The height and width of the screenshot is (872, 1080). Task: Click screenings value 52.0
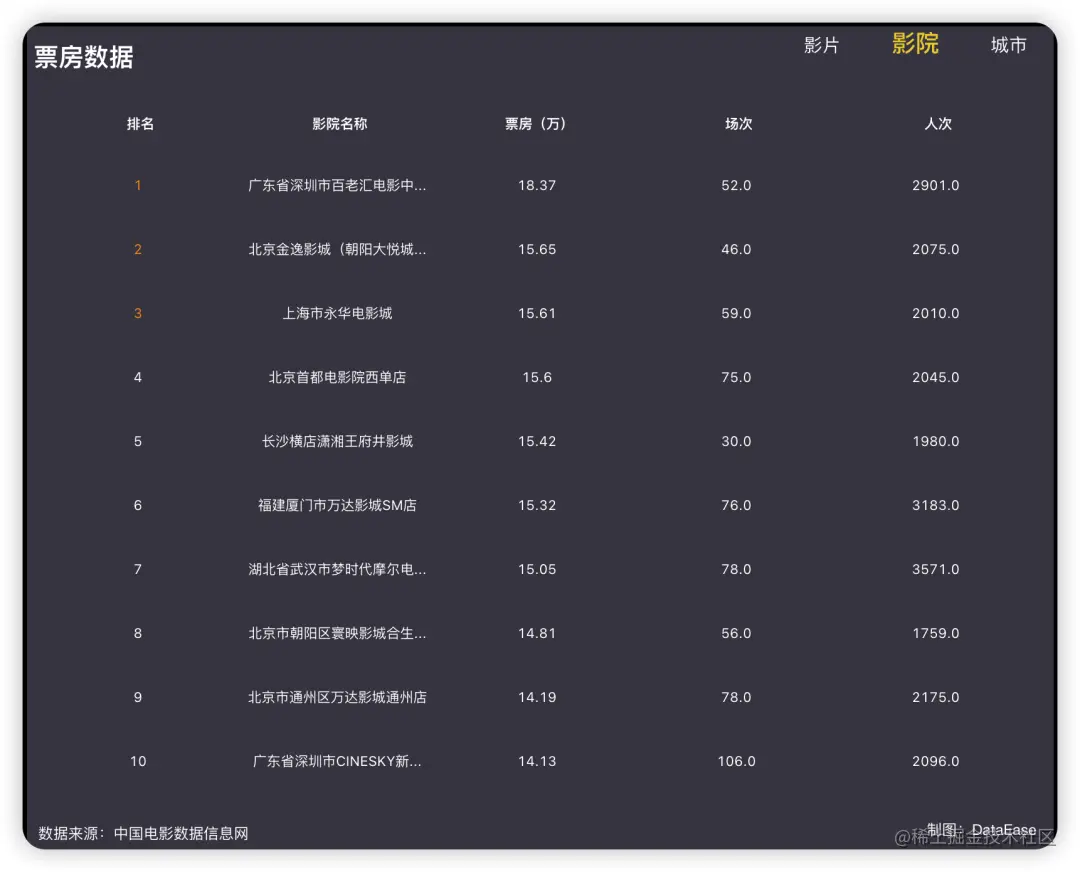[736, 185]
